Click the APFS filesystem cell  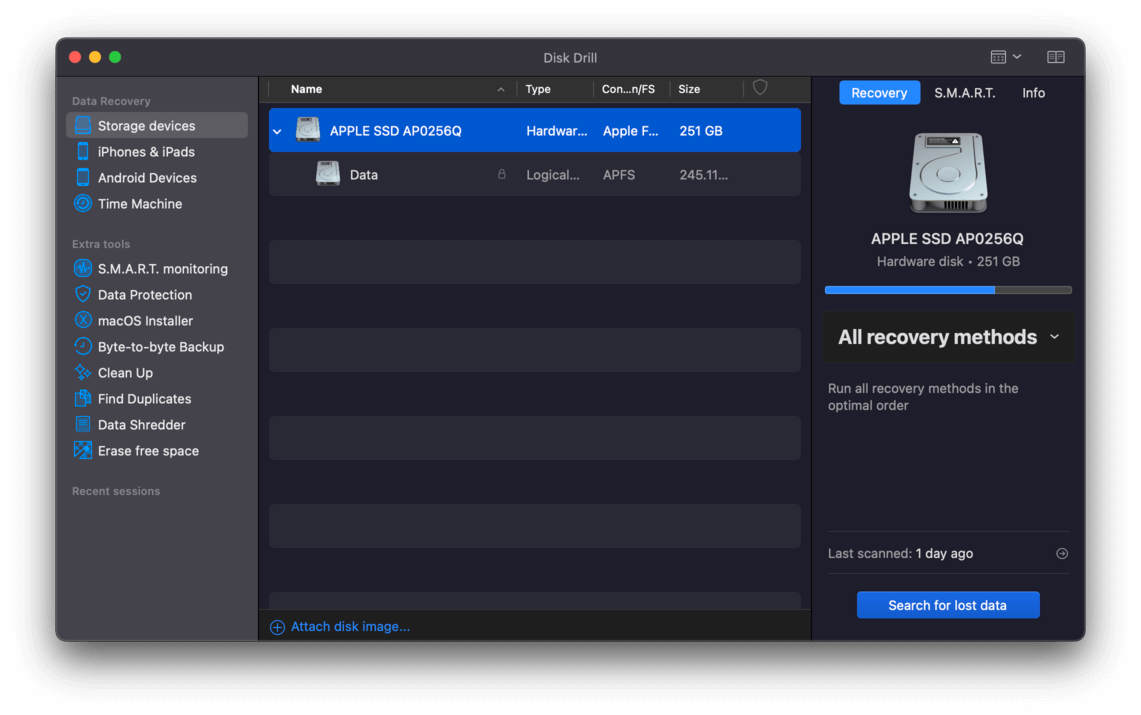click(619, 175)
